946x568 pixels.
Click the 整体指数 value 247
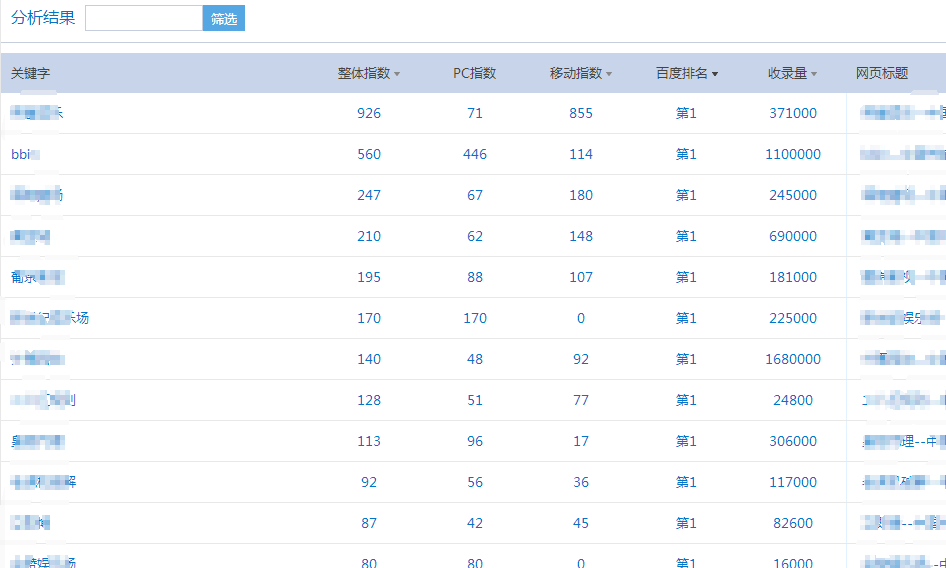(x=369, y=195)
